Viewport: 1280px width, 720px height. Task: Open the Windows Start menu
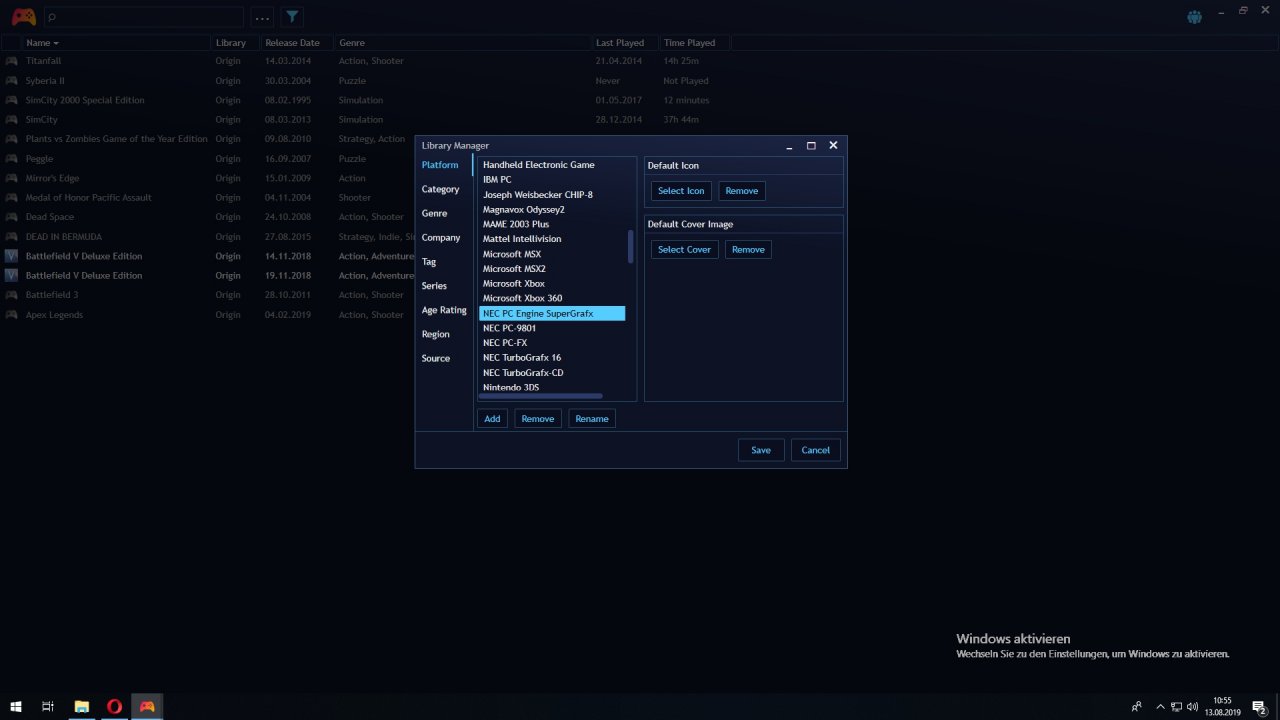click(16, 706)
